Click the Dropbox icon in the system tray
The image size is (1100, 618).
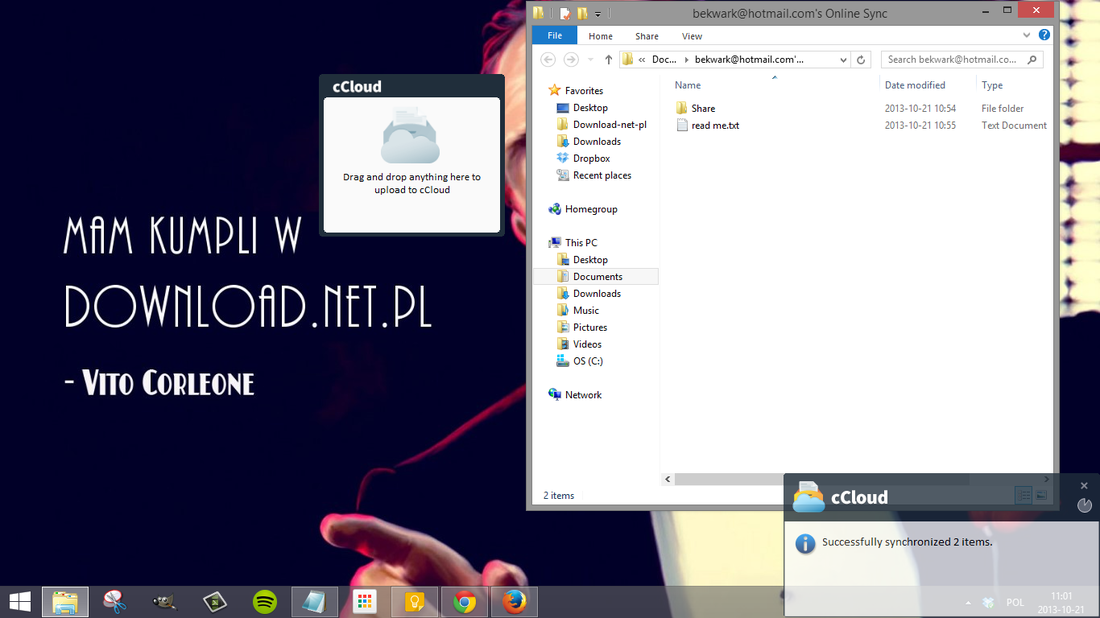(x=988, y=603)
